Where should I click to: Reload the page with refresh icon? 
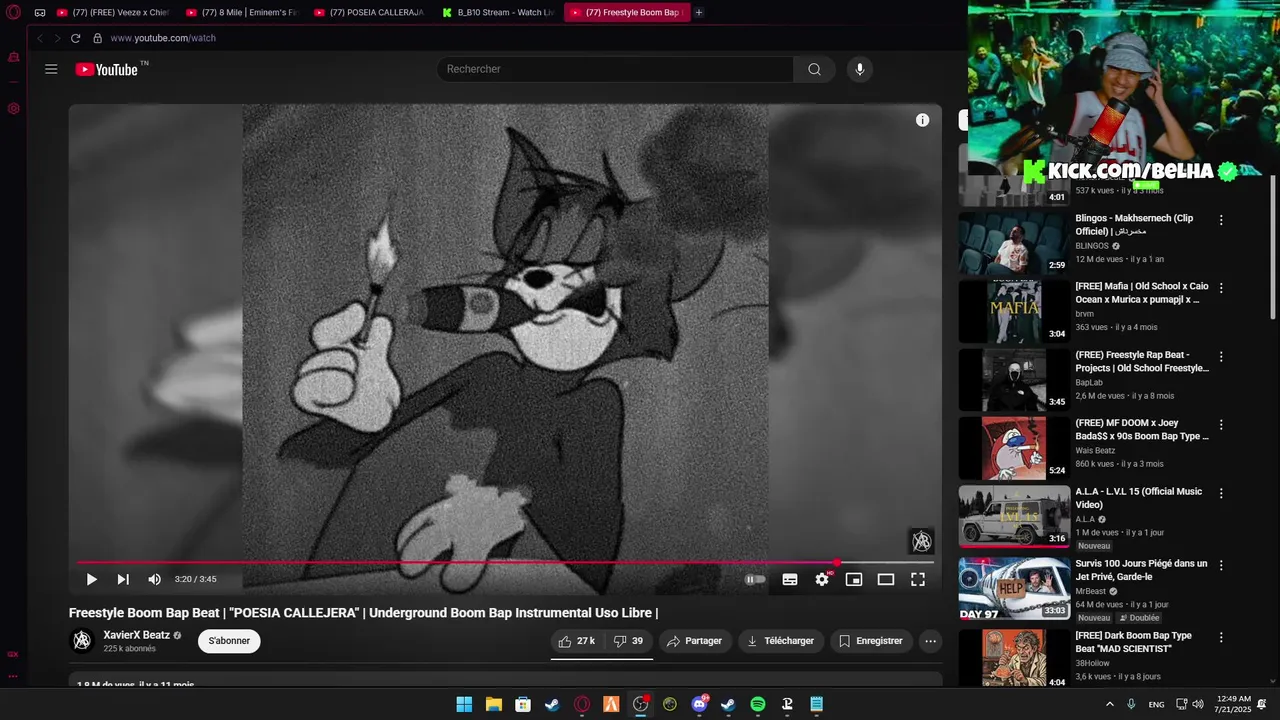point(75,38)
